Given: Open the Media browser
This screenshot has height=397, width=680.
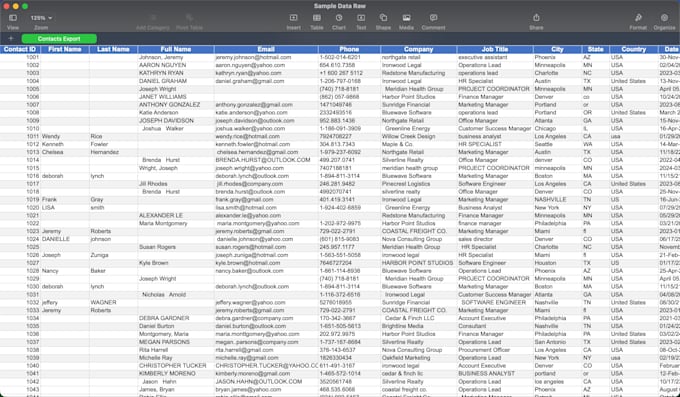Looking at the screenshot, I should click(x=406, y=18).
